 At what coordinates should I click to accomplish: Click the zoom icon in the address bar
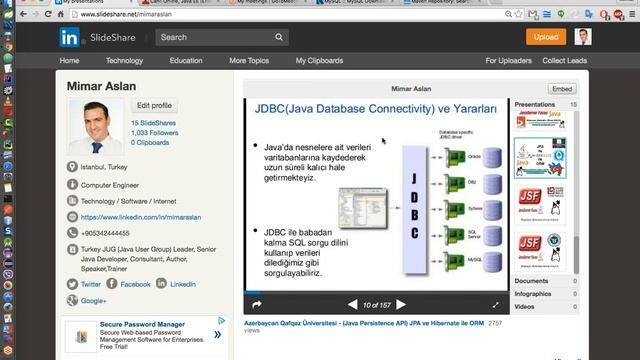[x=508, y=14]
